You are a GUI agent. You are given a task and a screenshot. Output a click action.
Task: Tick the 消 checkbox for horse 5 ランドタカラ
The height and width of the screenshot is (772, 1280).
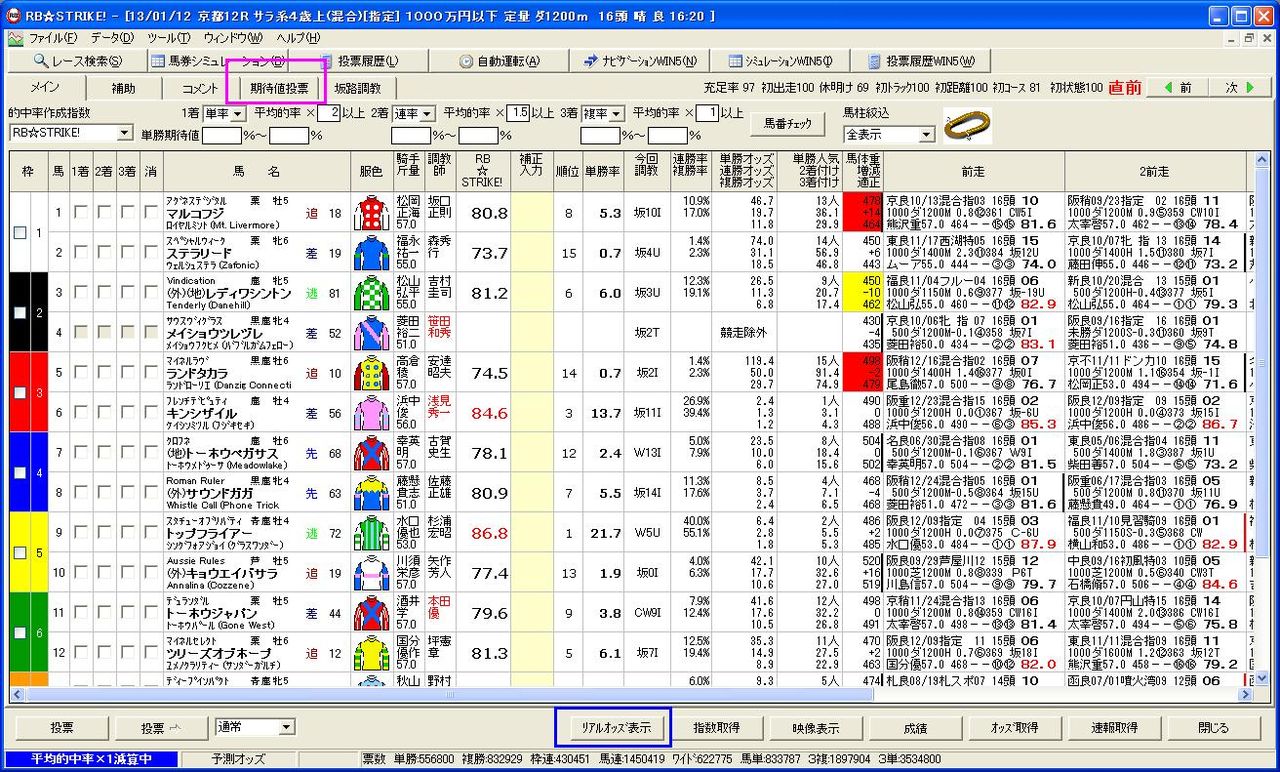(x=150, y=372)
